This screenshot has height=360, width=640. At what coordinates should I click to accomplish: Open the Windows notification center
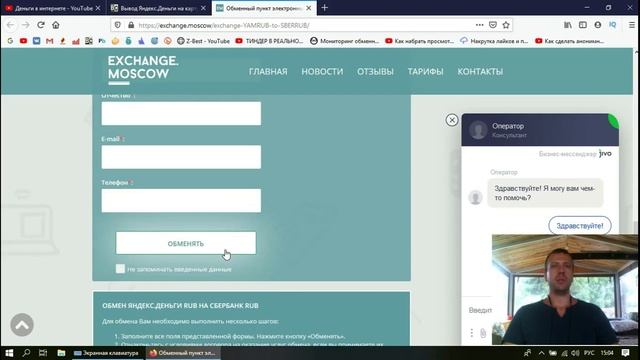[626, 353]
